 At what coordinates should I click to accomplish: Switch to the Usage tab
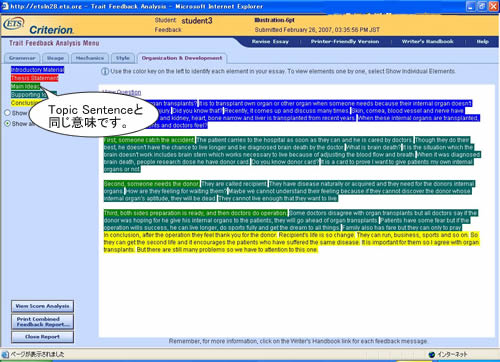coord(55,58)
